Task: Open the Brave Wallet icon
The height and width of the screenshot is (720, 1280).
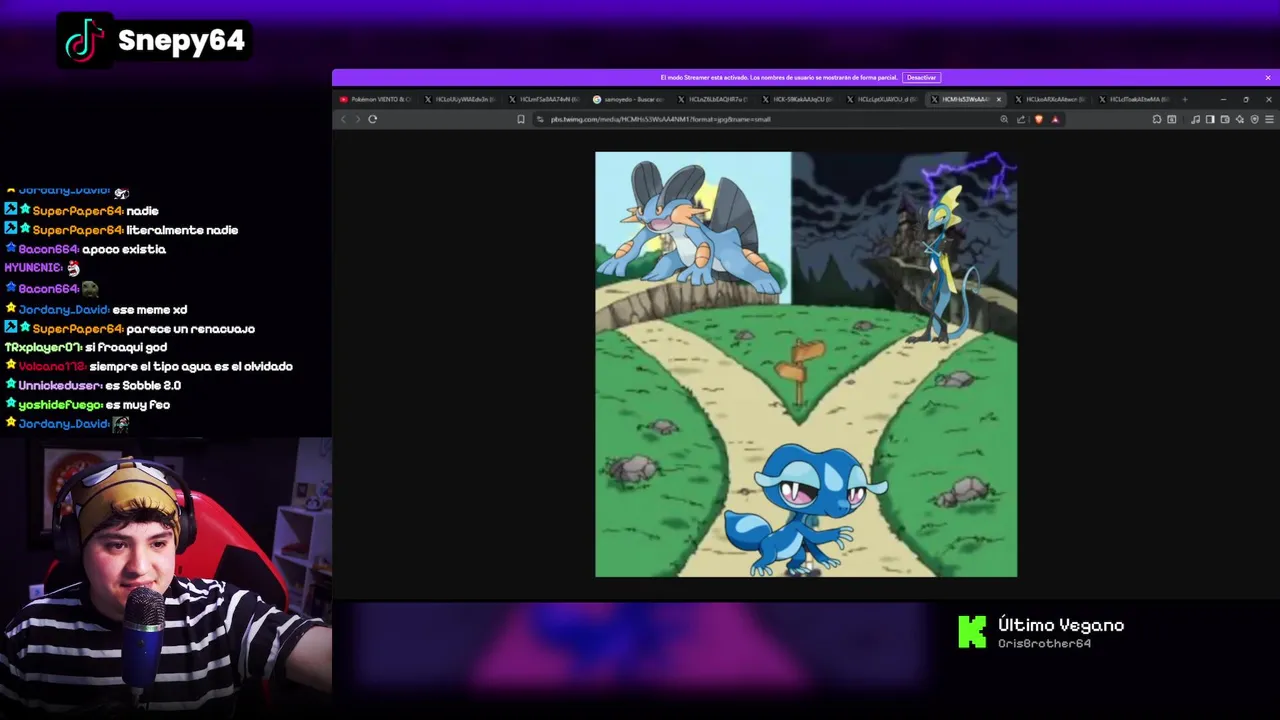Action: pos(1225,119)
